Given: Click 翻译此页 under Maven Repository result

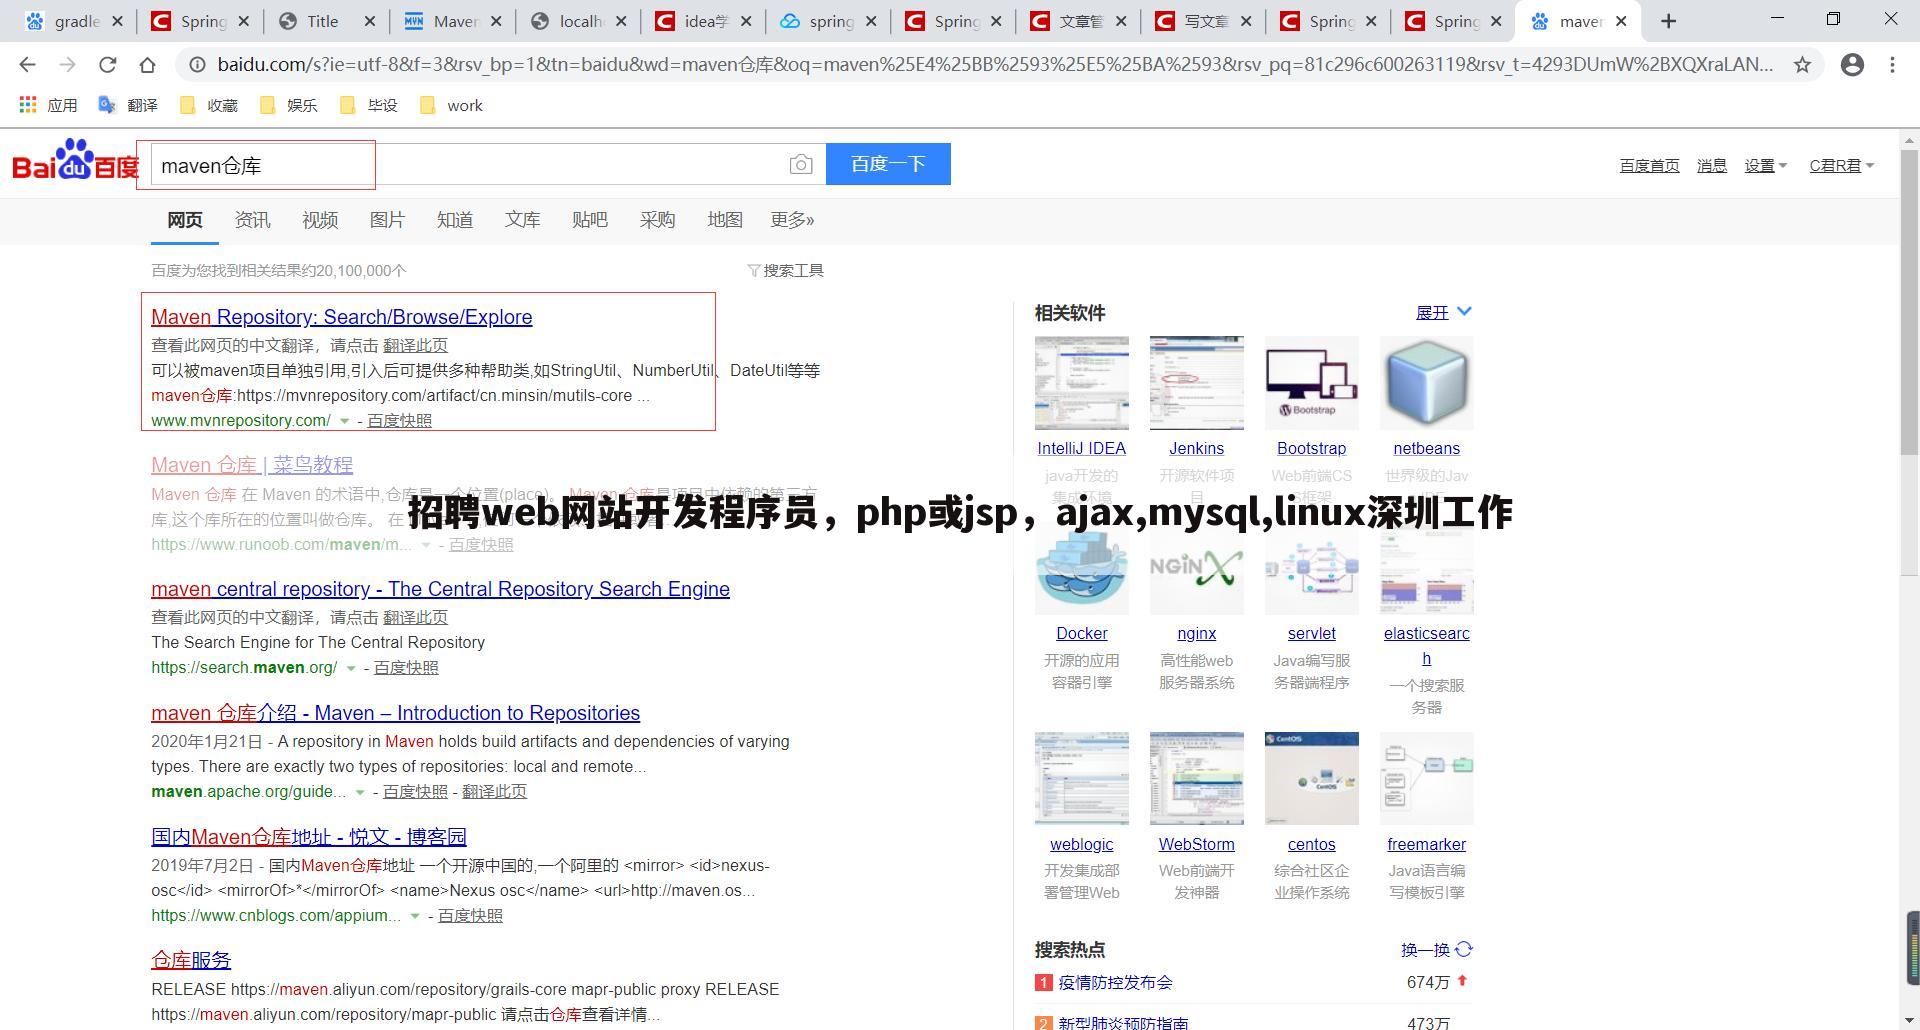Looking at the screenshot, I should [415, 346].
